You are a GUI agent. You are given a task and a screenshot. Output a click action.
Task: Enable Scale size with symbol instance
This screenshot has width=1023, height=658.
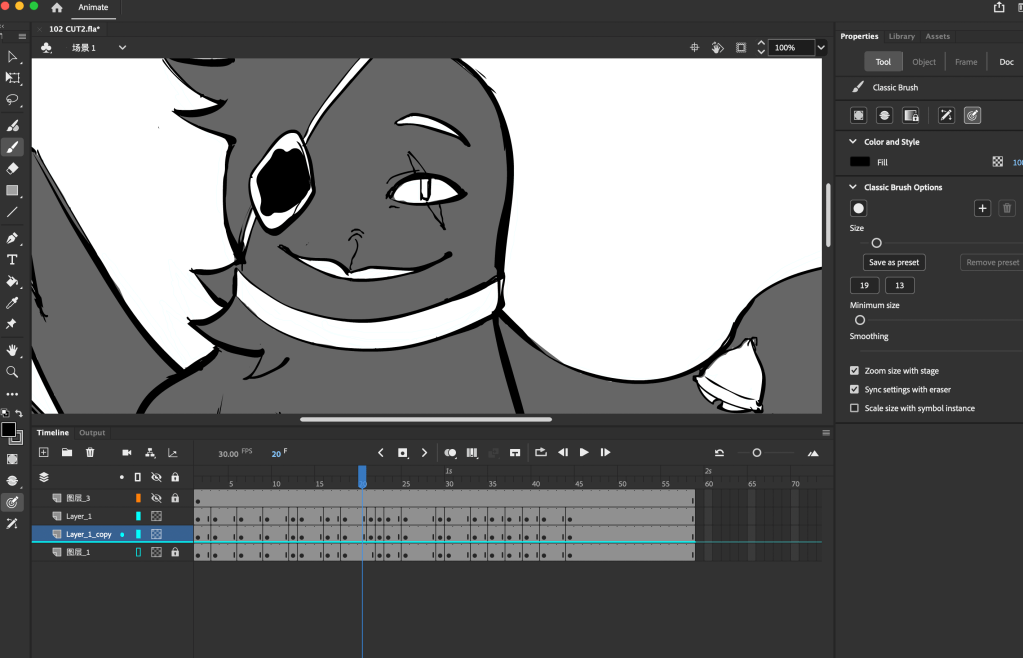tap(854, 408)
